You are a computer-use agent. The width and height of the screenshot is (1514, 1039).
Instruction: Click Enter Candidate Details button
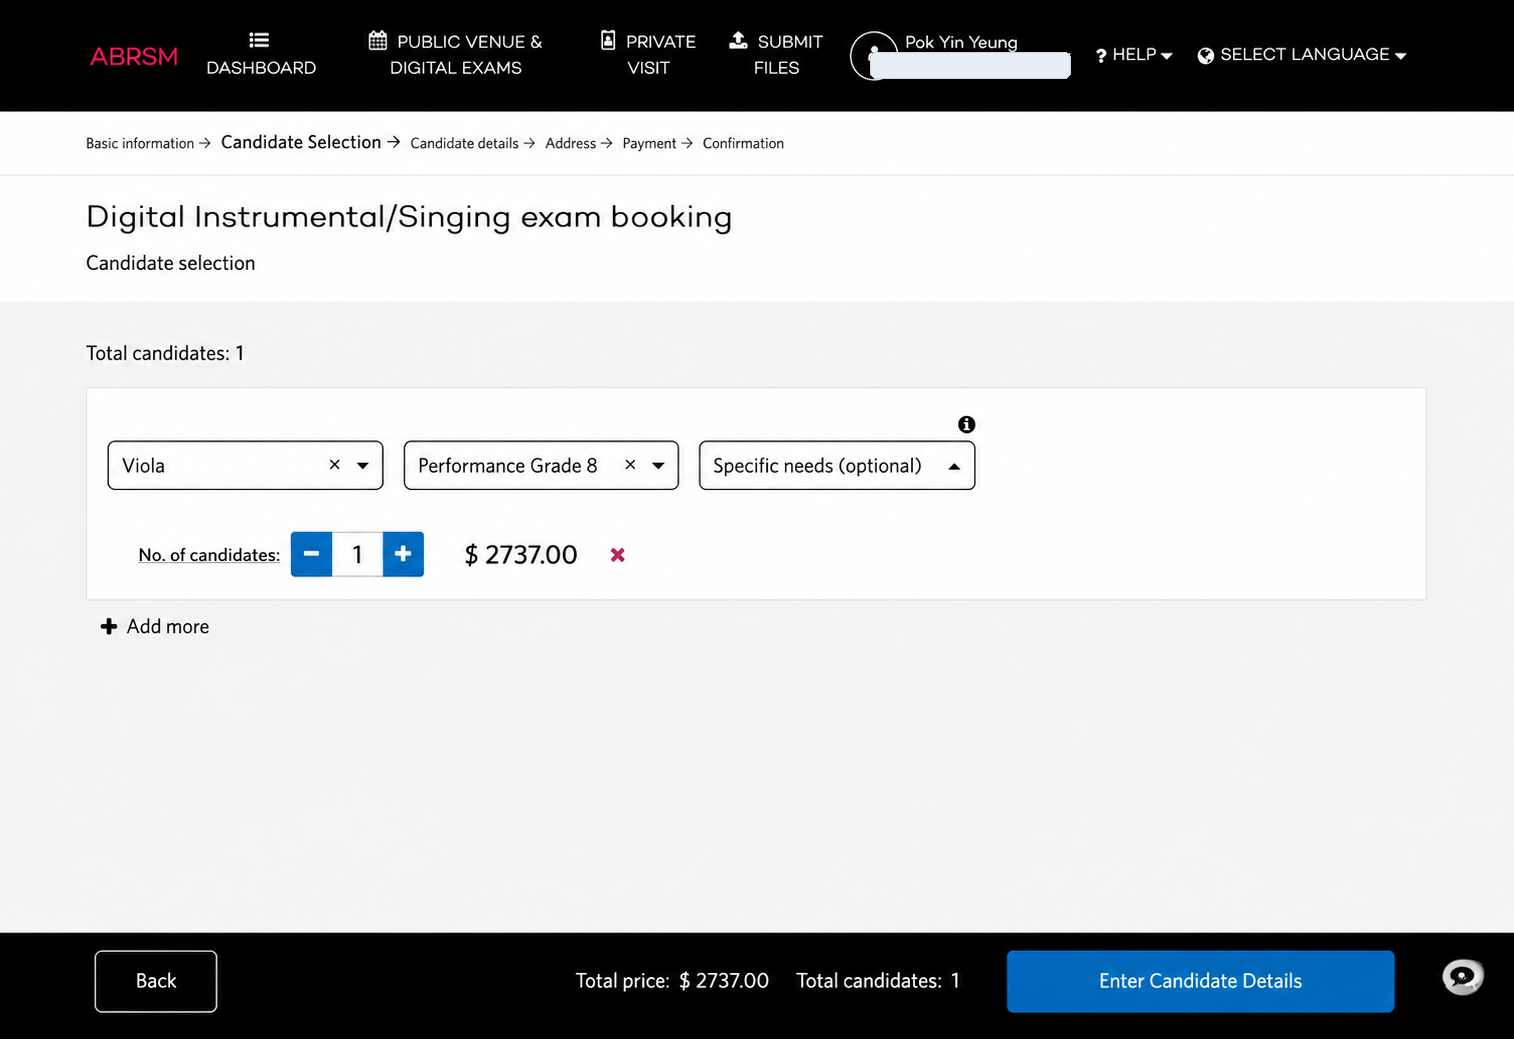point(1200,981)
